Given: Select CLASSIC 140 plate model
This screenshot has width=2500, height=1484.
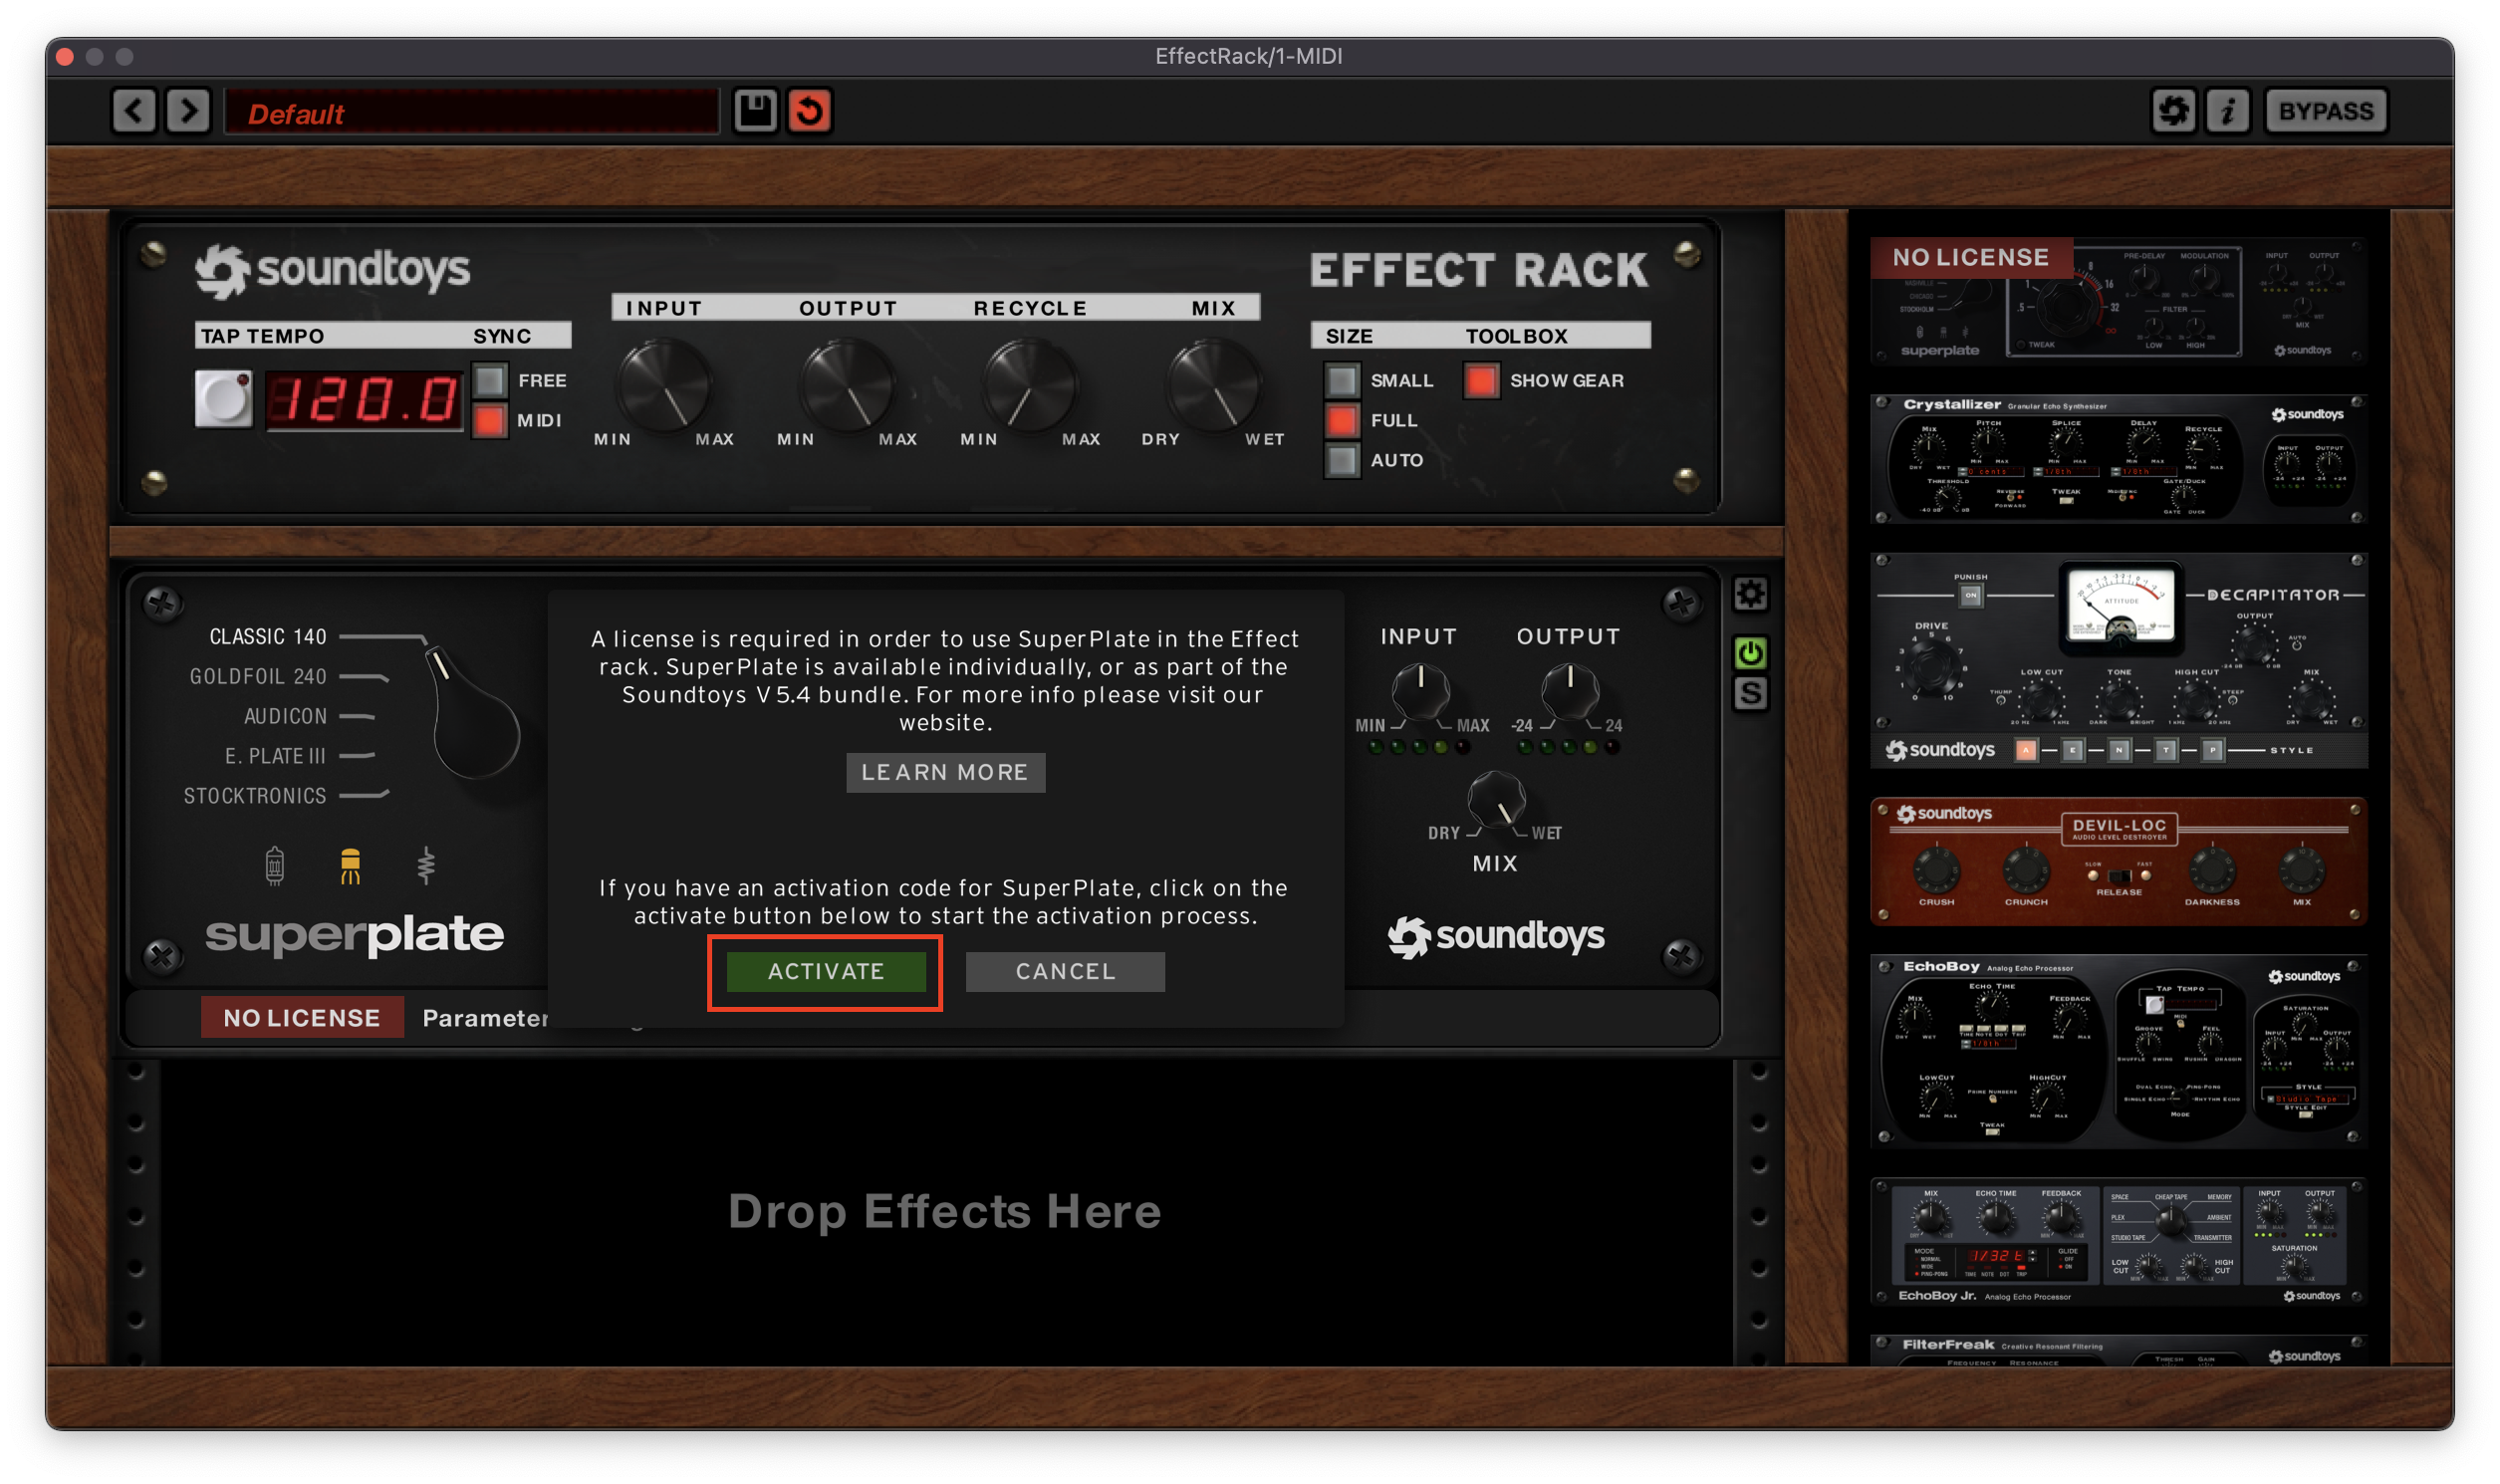Looking at the screenshot, I should tap(268, 637).
